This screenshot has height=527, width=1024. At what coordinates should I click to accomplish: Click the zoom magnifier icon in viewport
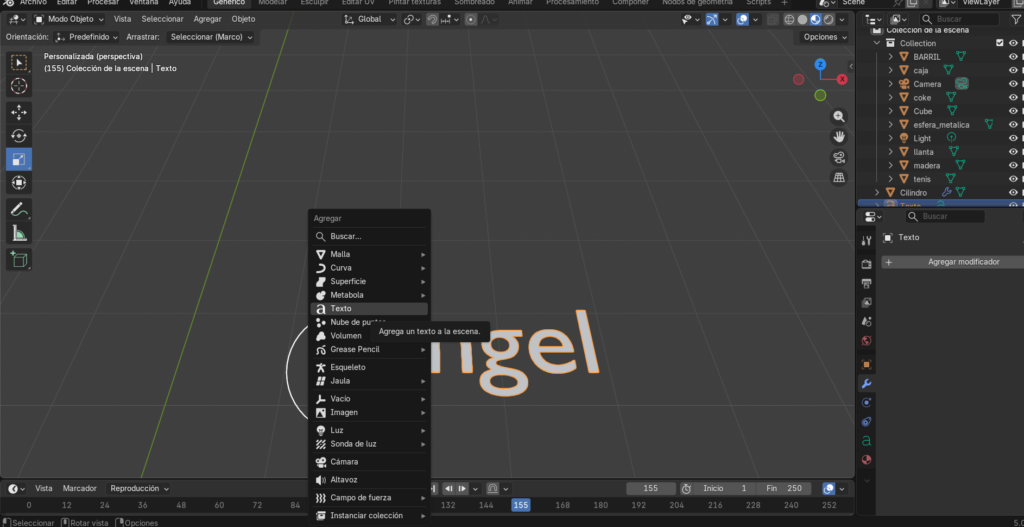[x=840, y=115]
